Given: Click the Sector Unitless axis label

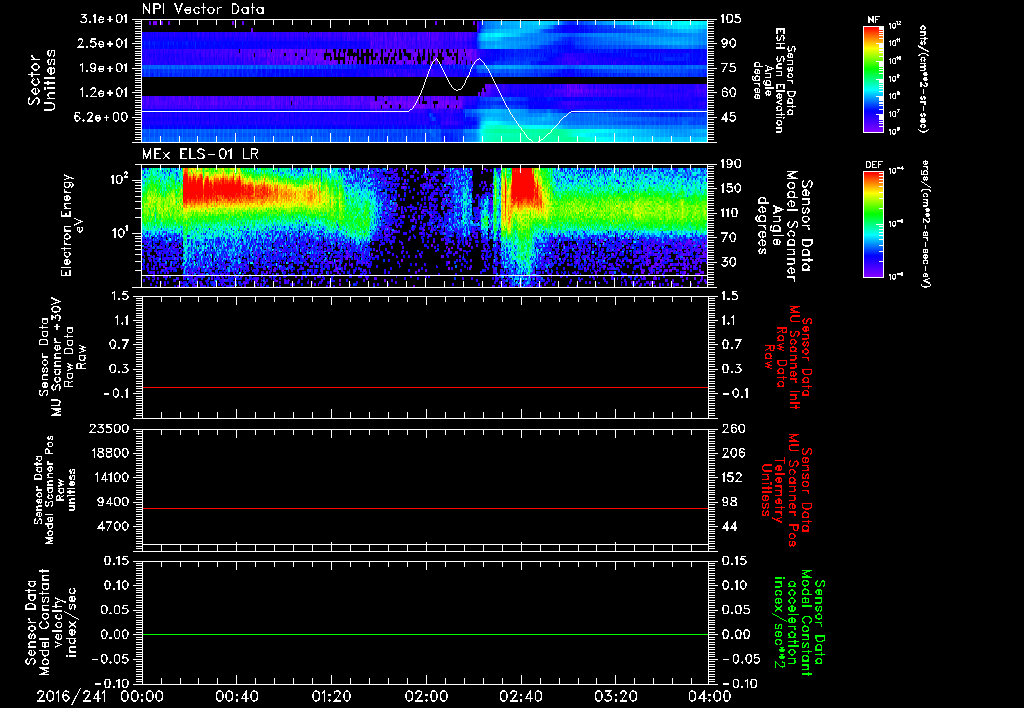Looking at the screenshot, I should click(42, 80).
